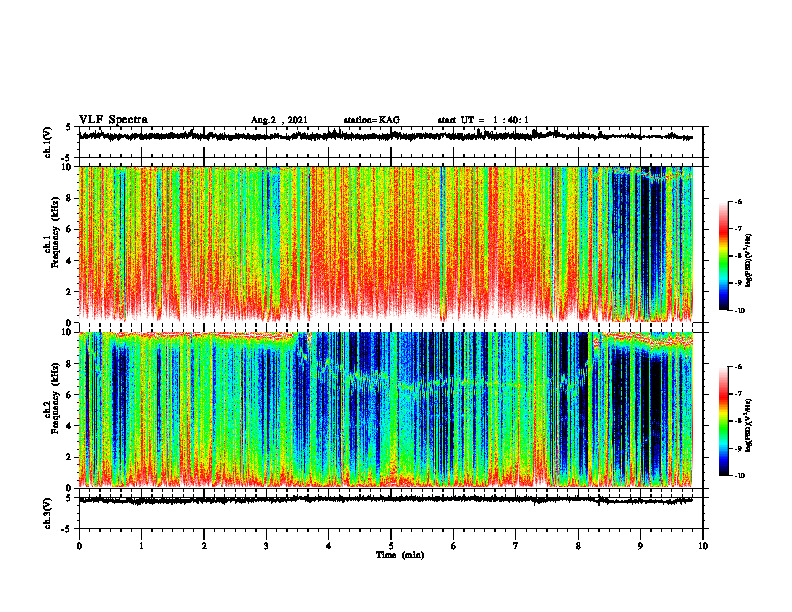
Task: Click the "10" frequency tick of ch.1 spectrogram
Action: pyautogui.click(x=69, y=167)
